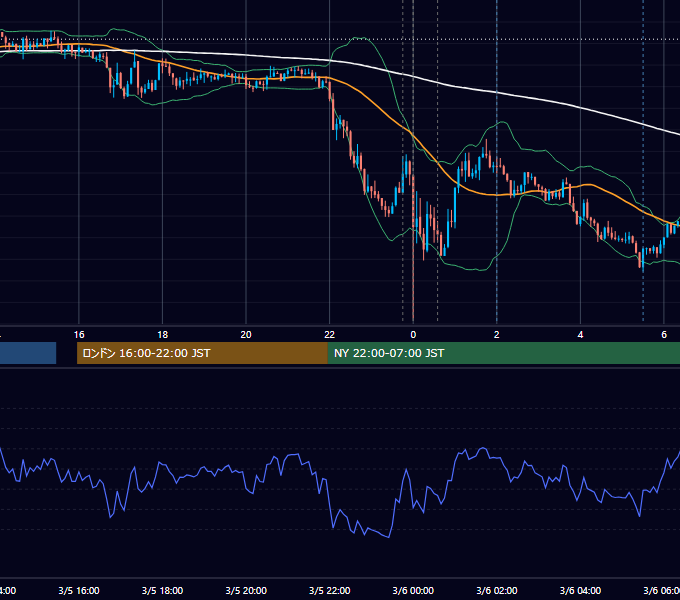
Task: Select the 3/5 18:00 time label
Action: (x=162, y=590)
